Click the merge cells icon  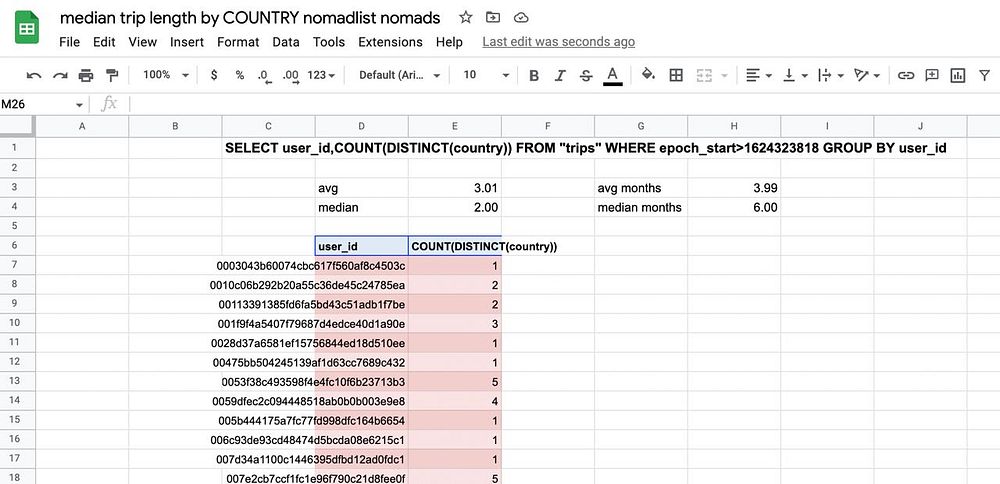[704, 75]
